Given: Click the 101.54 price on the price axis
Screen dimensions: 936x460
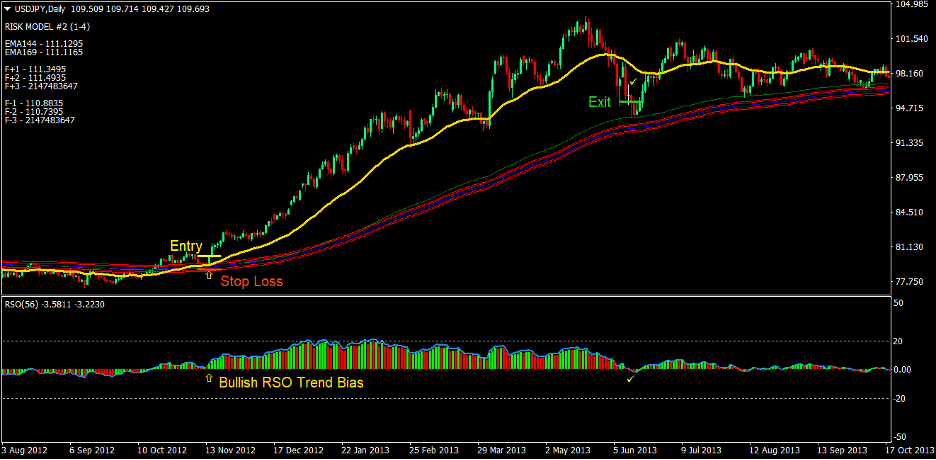Looking at the screenshot, I should click(910, 38).
